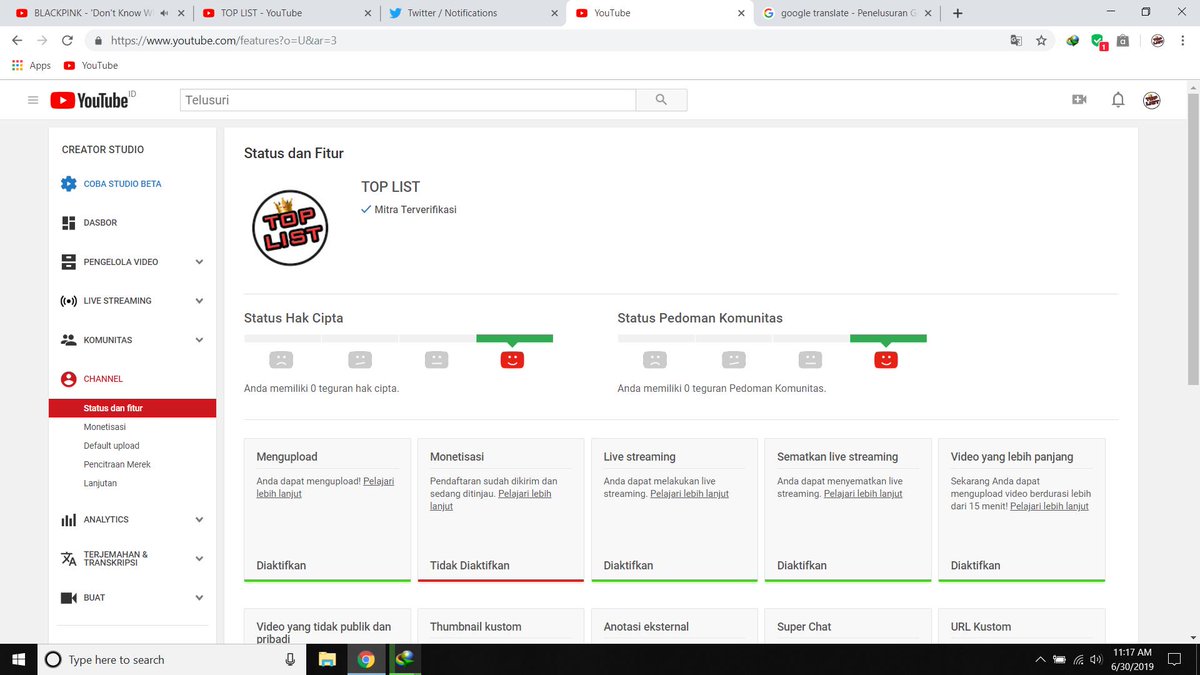Click the Komunitas people icon
The image size is (1200, 675).
pyautogui.click(x=68, y=340)
